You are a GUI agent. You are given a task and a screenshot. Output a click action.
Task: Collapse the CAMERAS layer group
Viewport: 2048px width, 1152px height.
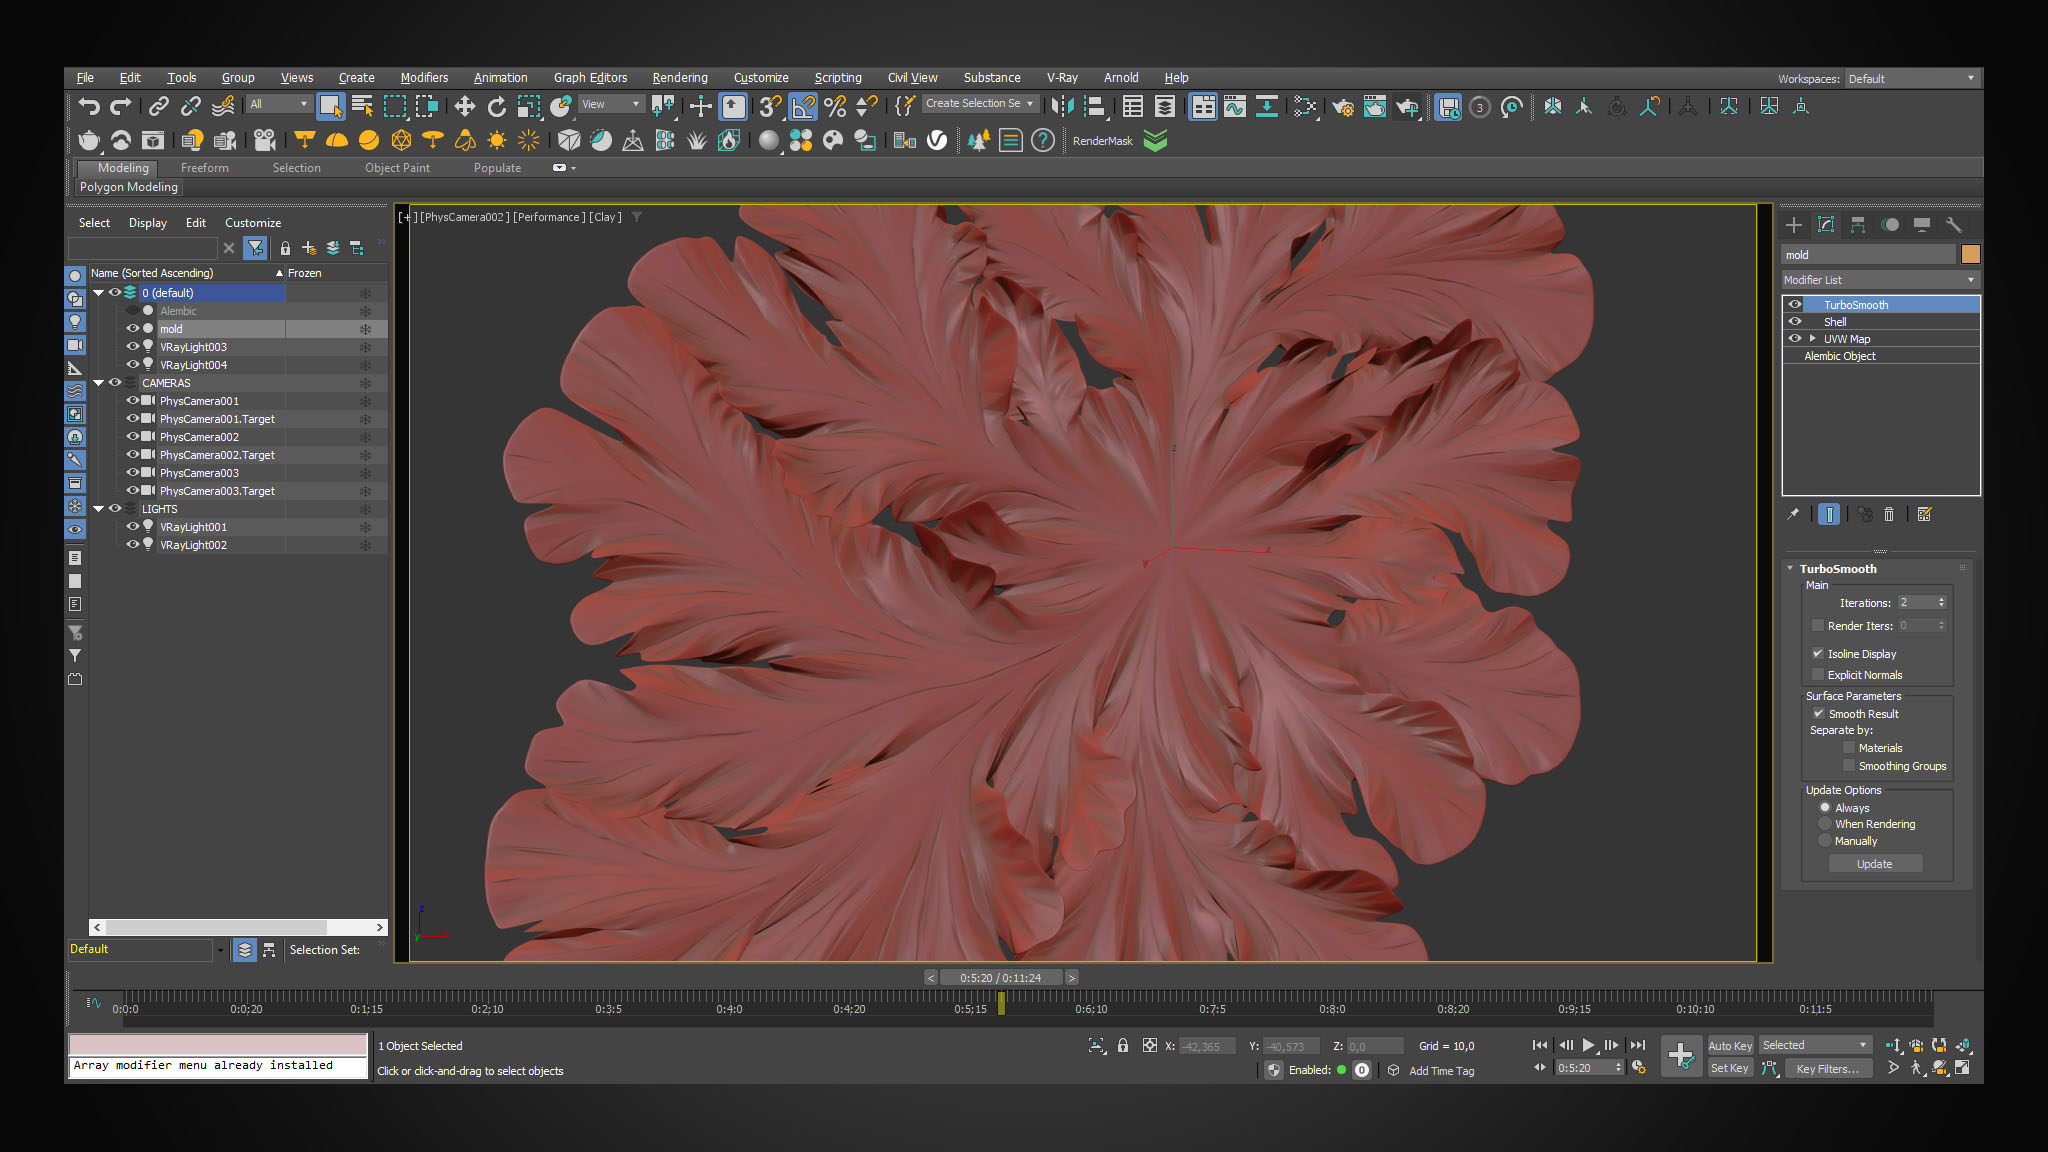[x=99, y=383]
